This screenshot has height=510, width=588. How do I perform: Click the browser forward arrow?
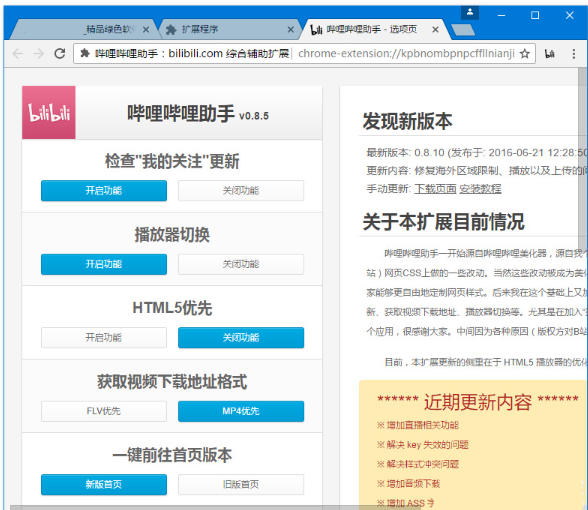(x=38, y=54)
